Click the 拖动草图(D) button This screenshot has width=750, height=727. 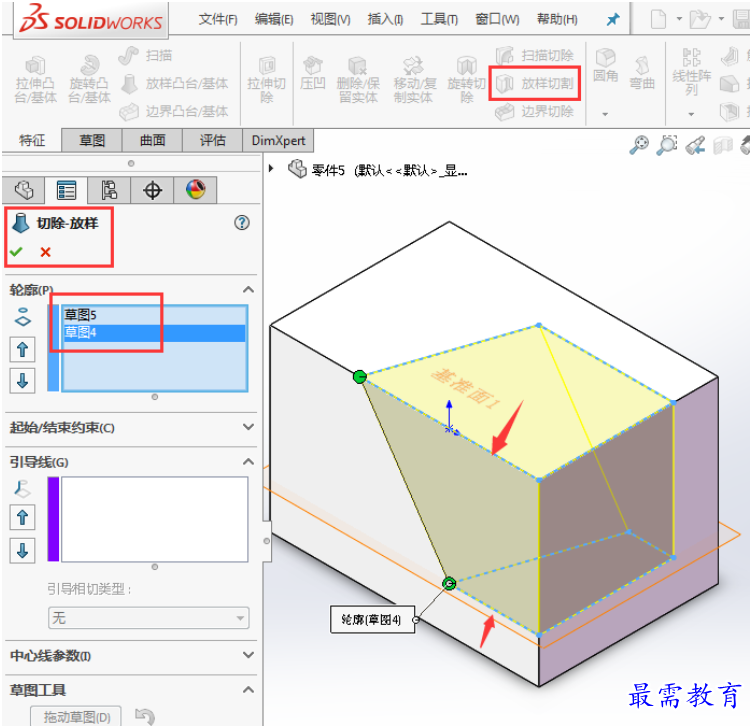[x=77, y=717]
